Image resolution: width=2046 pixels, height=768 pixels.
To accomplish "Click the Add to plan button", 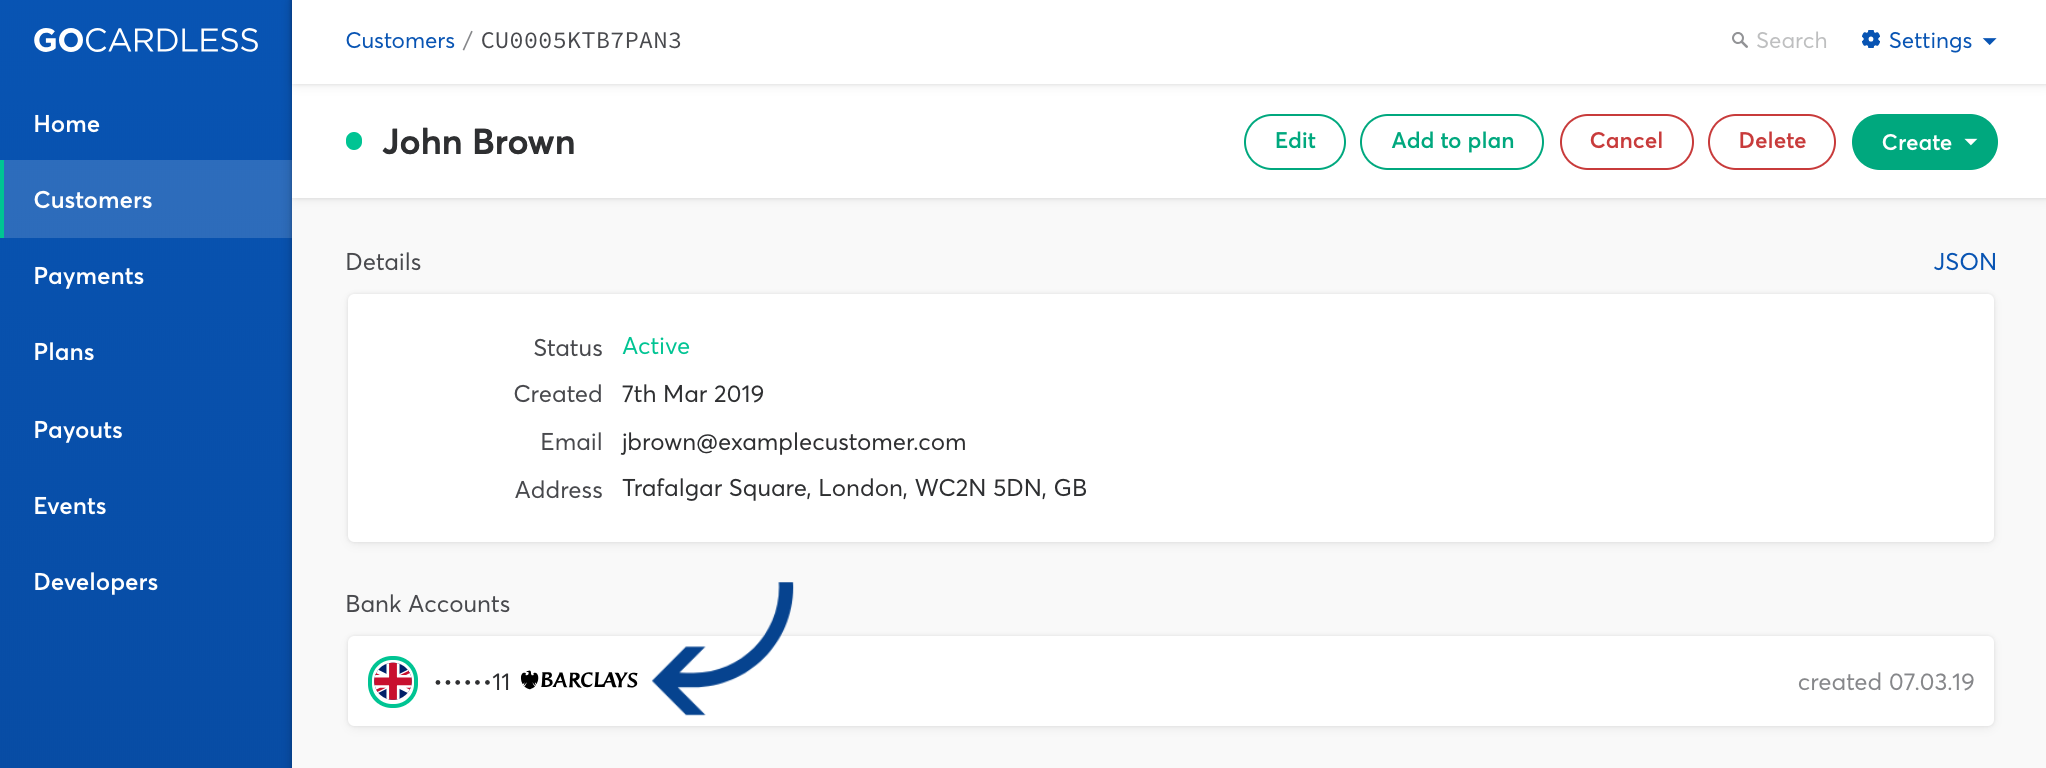I will click(1452, 142).
